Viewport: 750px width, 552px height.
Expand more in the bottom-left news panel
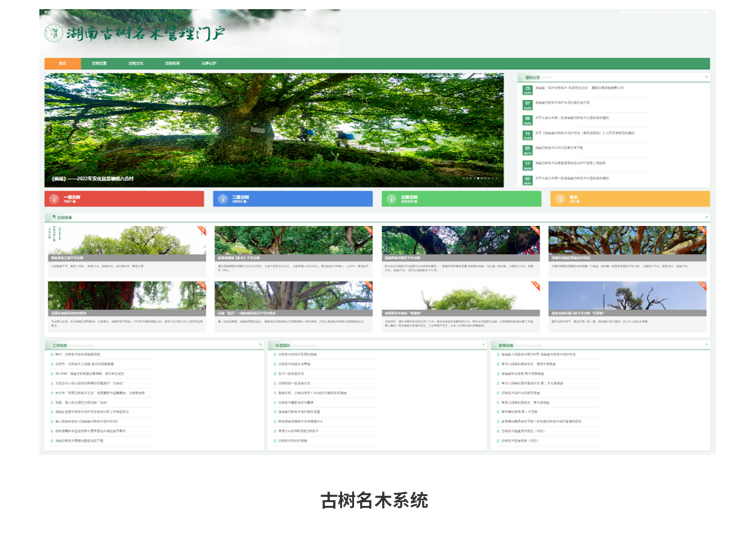259,346
